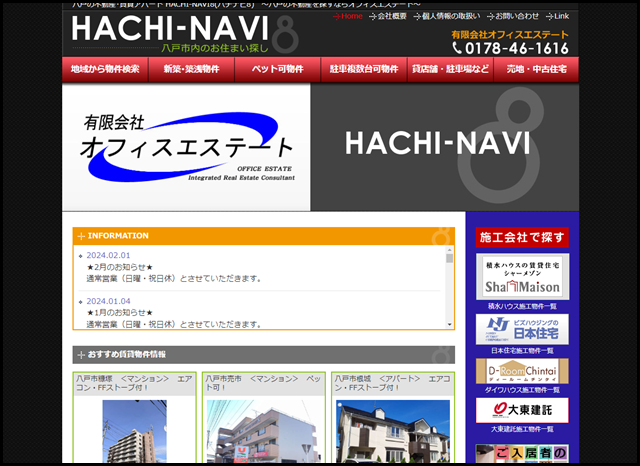Click the オフィスエステート company logo banner
Screen dimensions: 640x466
pyautogui.click(x=186, y=147)
